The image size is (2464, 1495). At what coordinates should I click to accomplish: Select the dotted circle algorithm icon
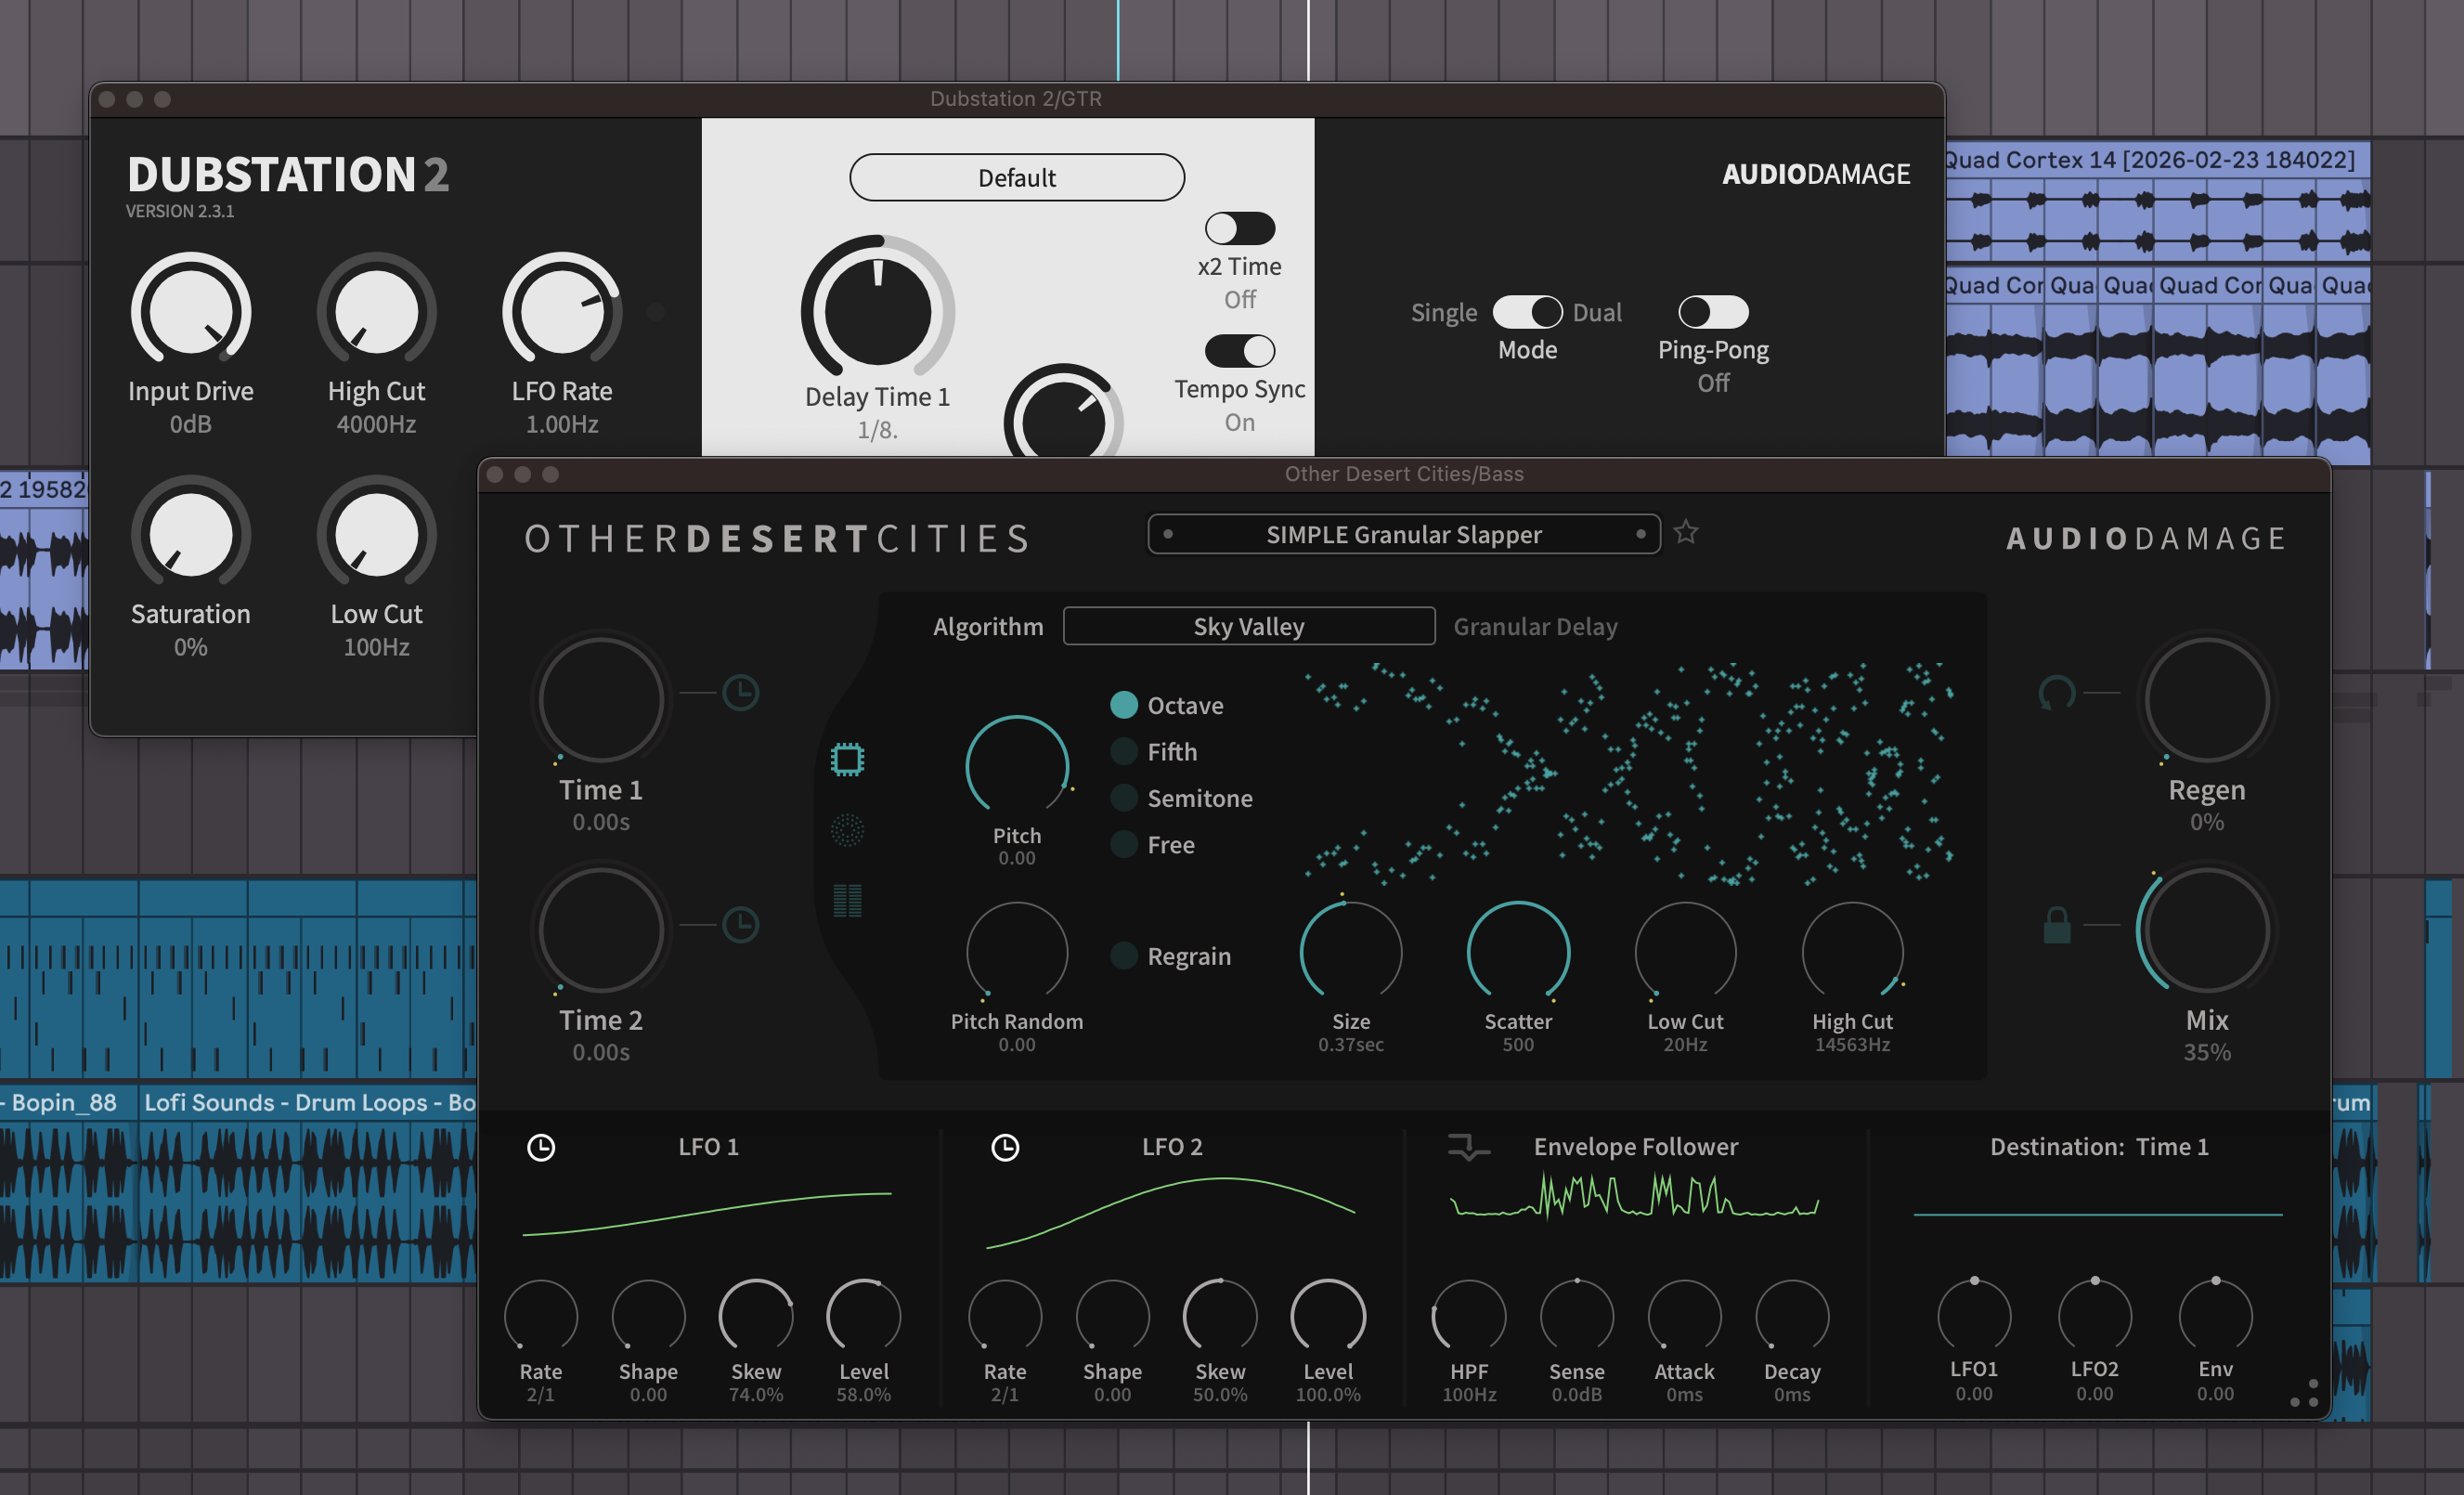pyautogui.click(x=847, y=830)
